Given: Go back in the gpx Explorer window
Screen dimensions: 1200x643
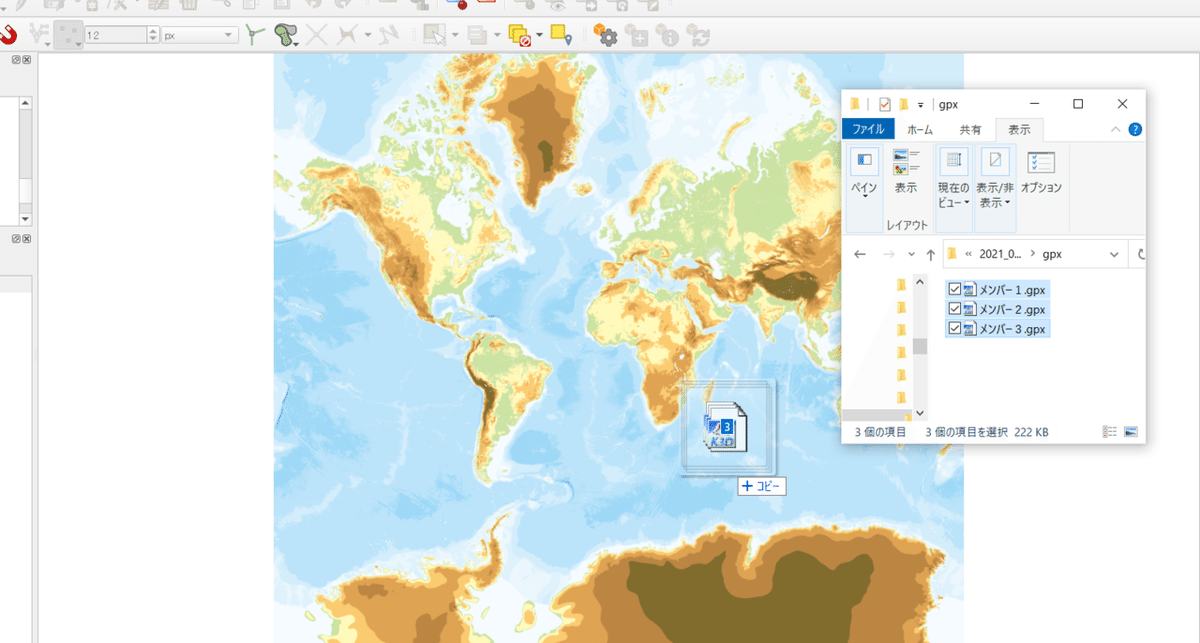Looking at the screenshot, I should point(860,255).
